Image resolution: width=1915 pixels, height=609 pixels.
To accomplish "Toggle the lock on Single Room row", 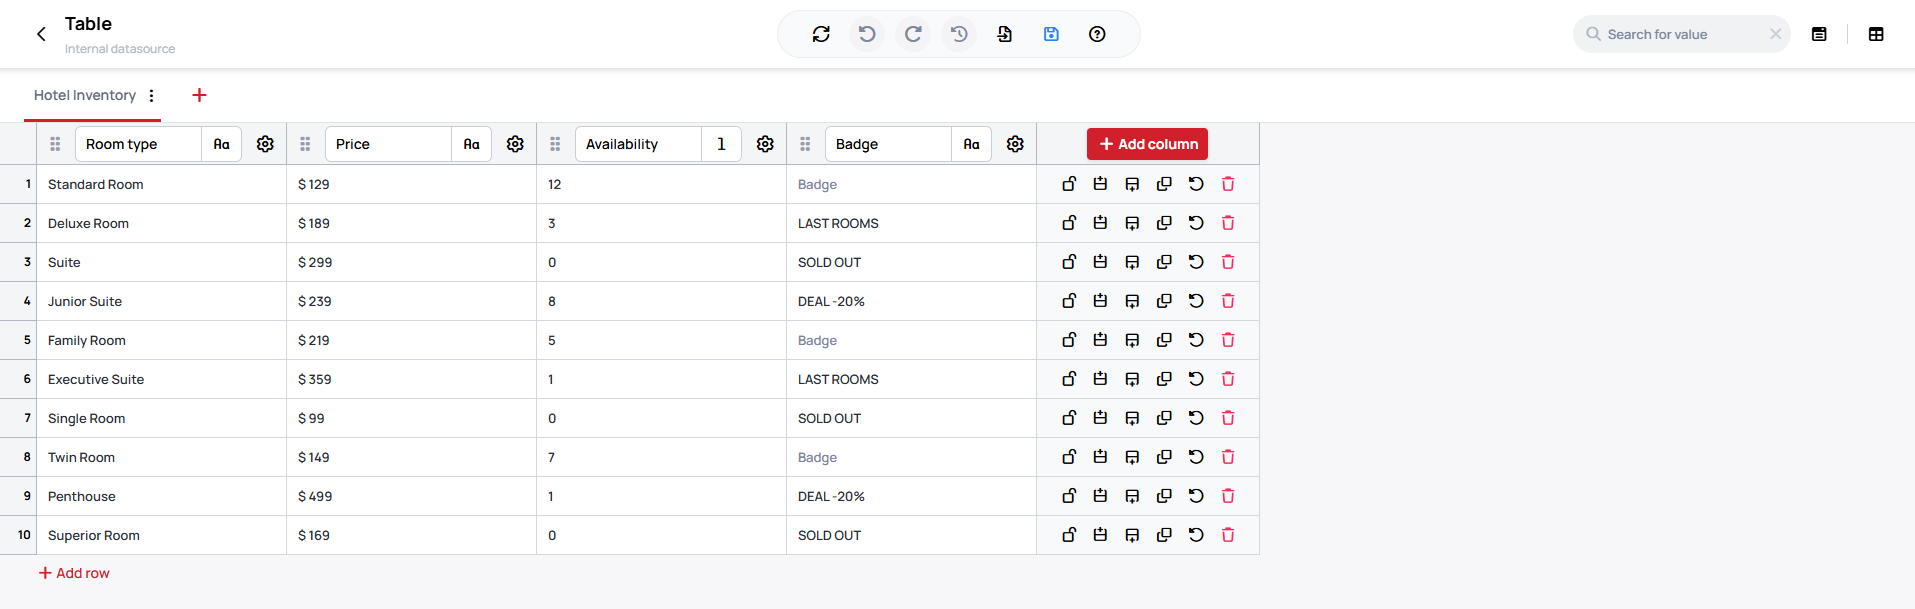I will (1069, 418).
